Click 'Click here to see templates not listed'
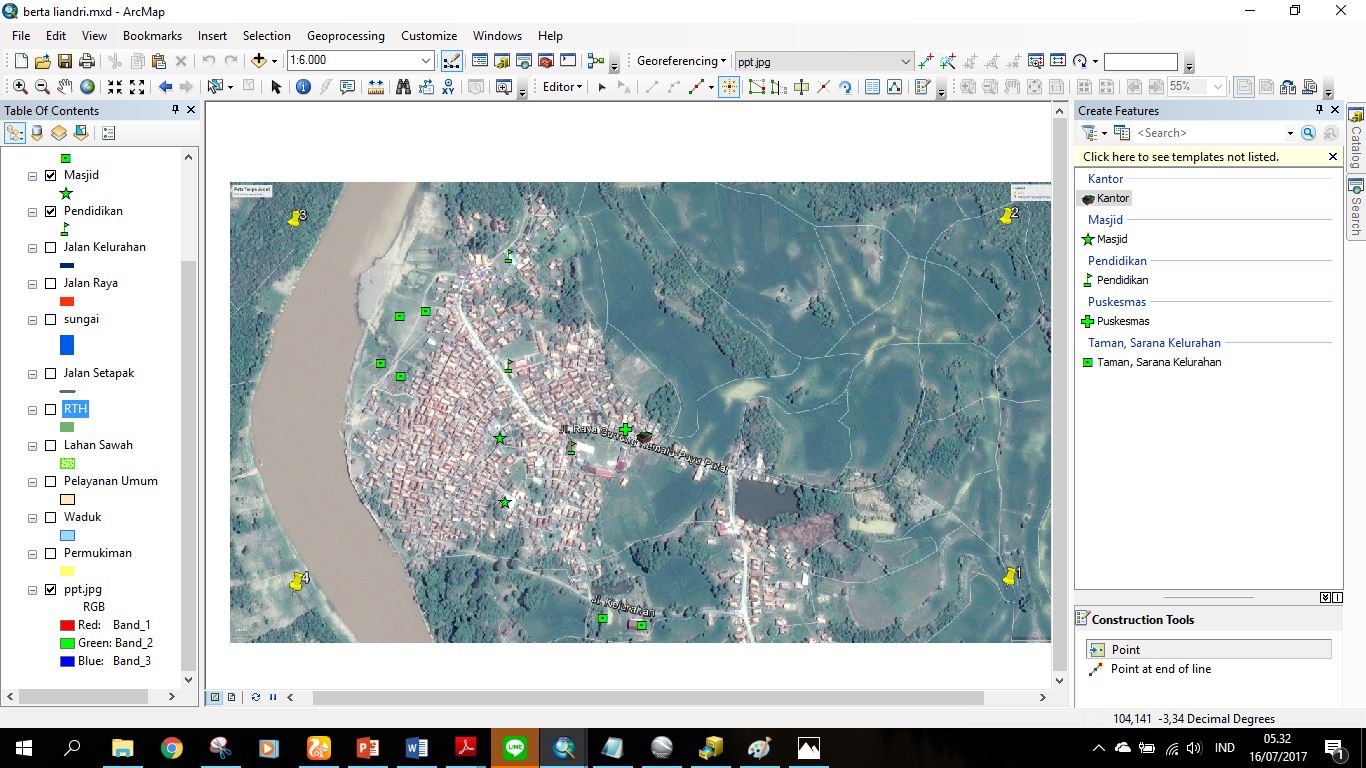 click(x=1180, y=156)
